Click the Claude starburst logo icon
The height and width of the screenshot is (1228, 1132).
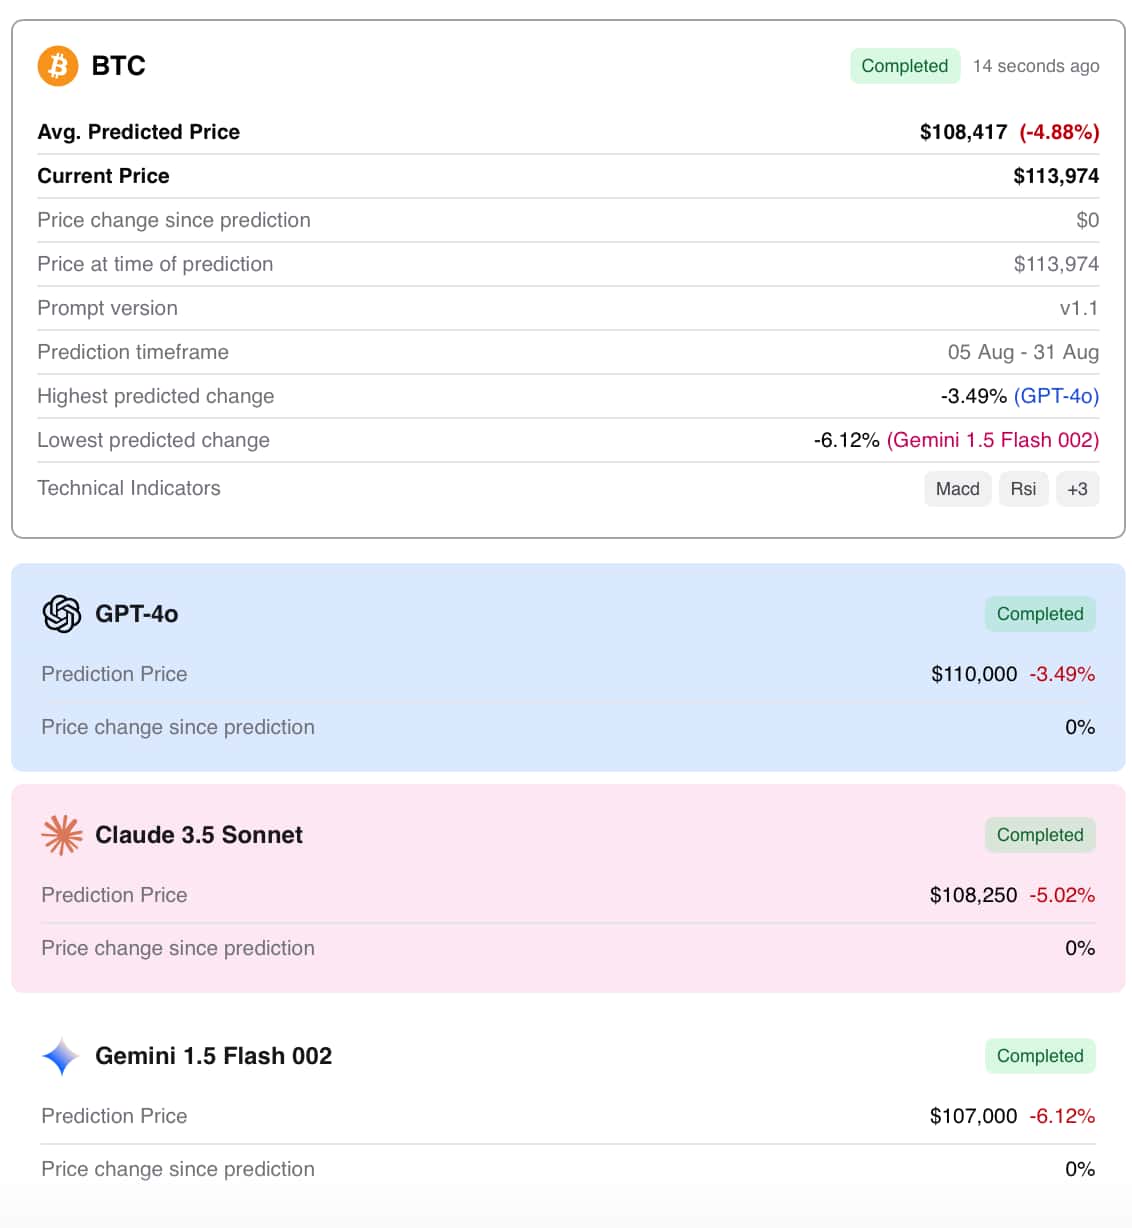click(62, 835)
